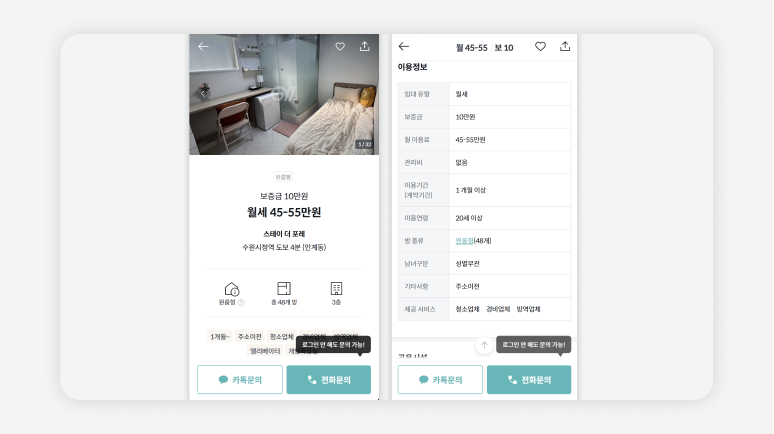Click the scroll-to-top arrow circle button
This screenshot has width=774, height=434.
[484, 345]
